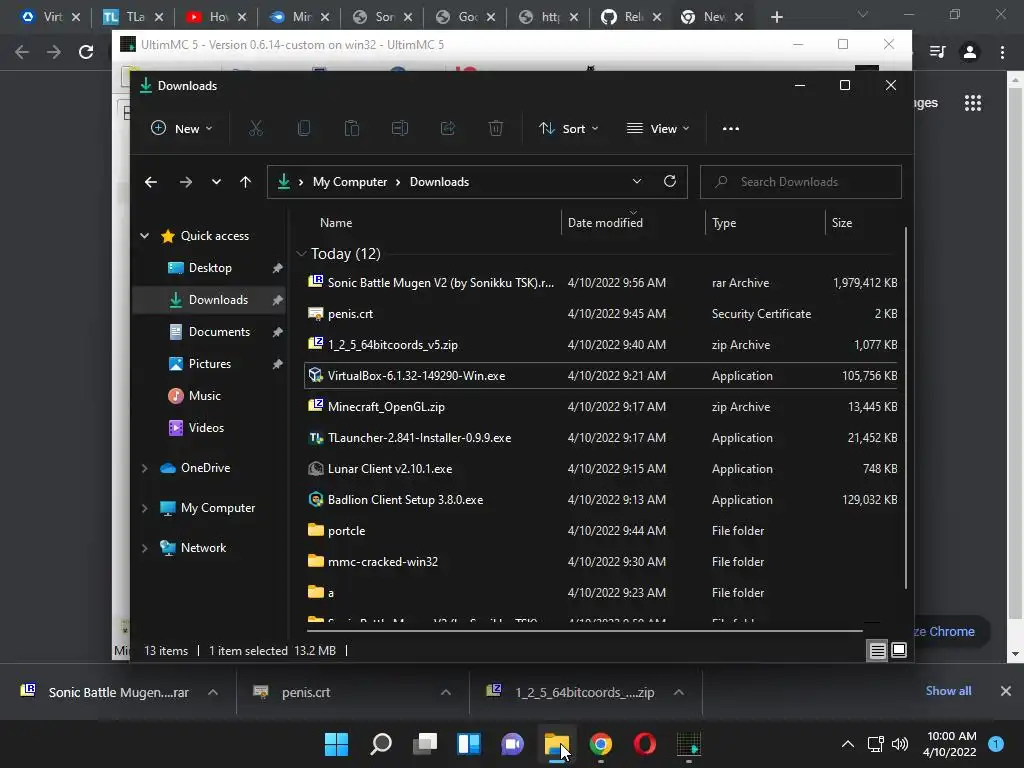This screenshot has width=1024, height=768.
Task: Go forward with the Explorer forward arrow
Action: coord(185,182)
